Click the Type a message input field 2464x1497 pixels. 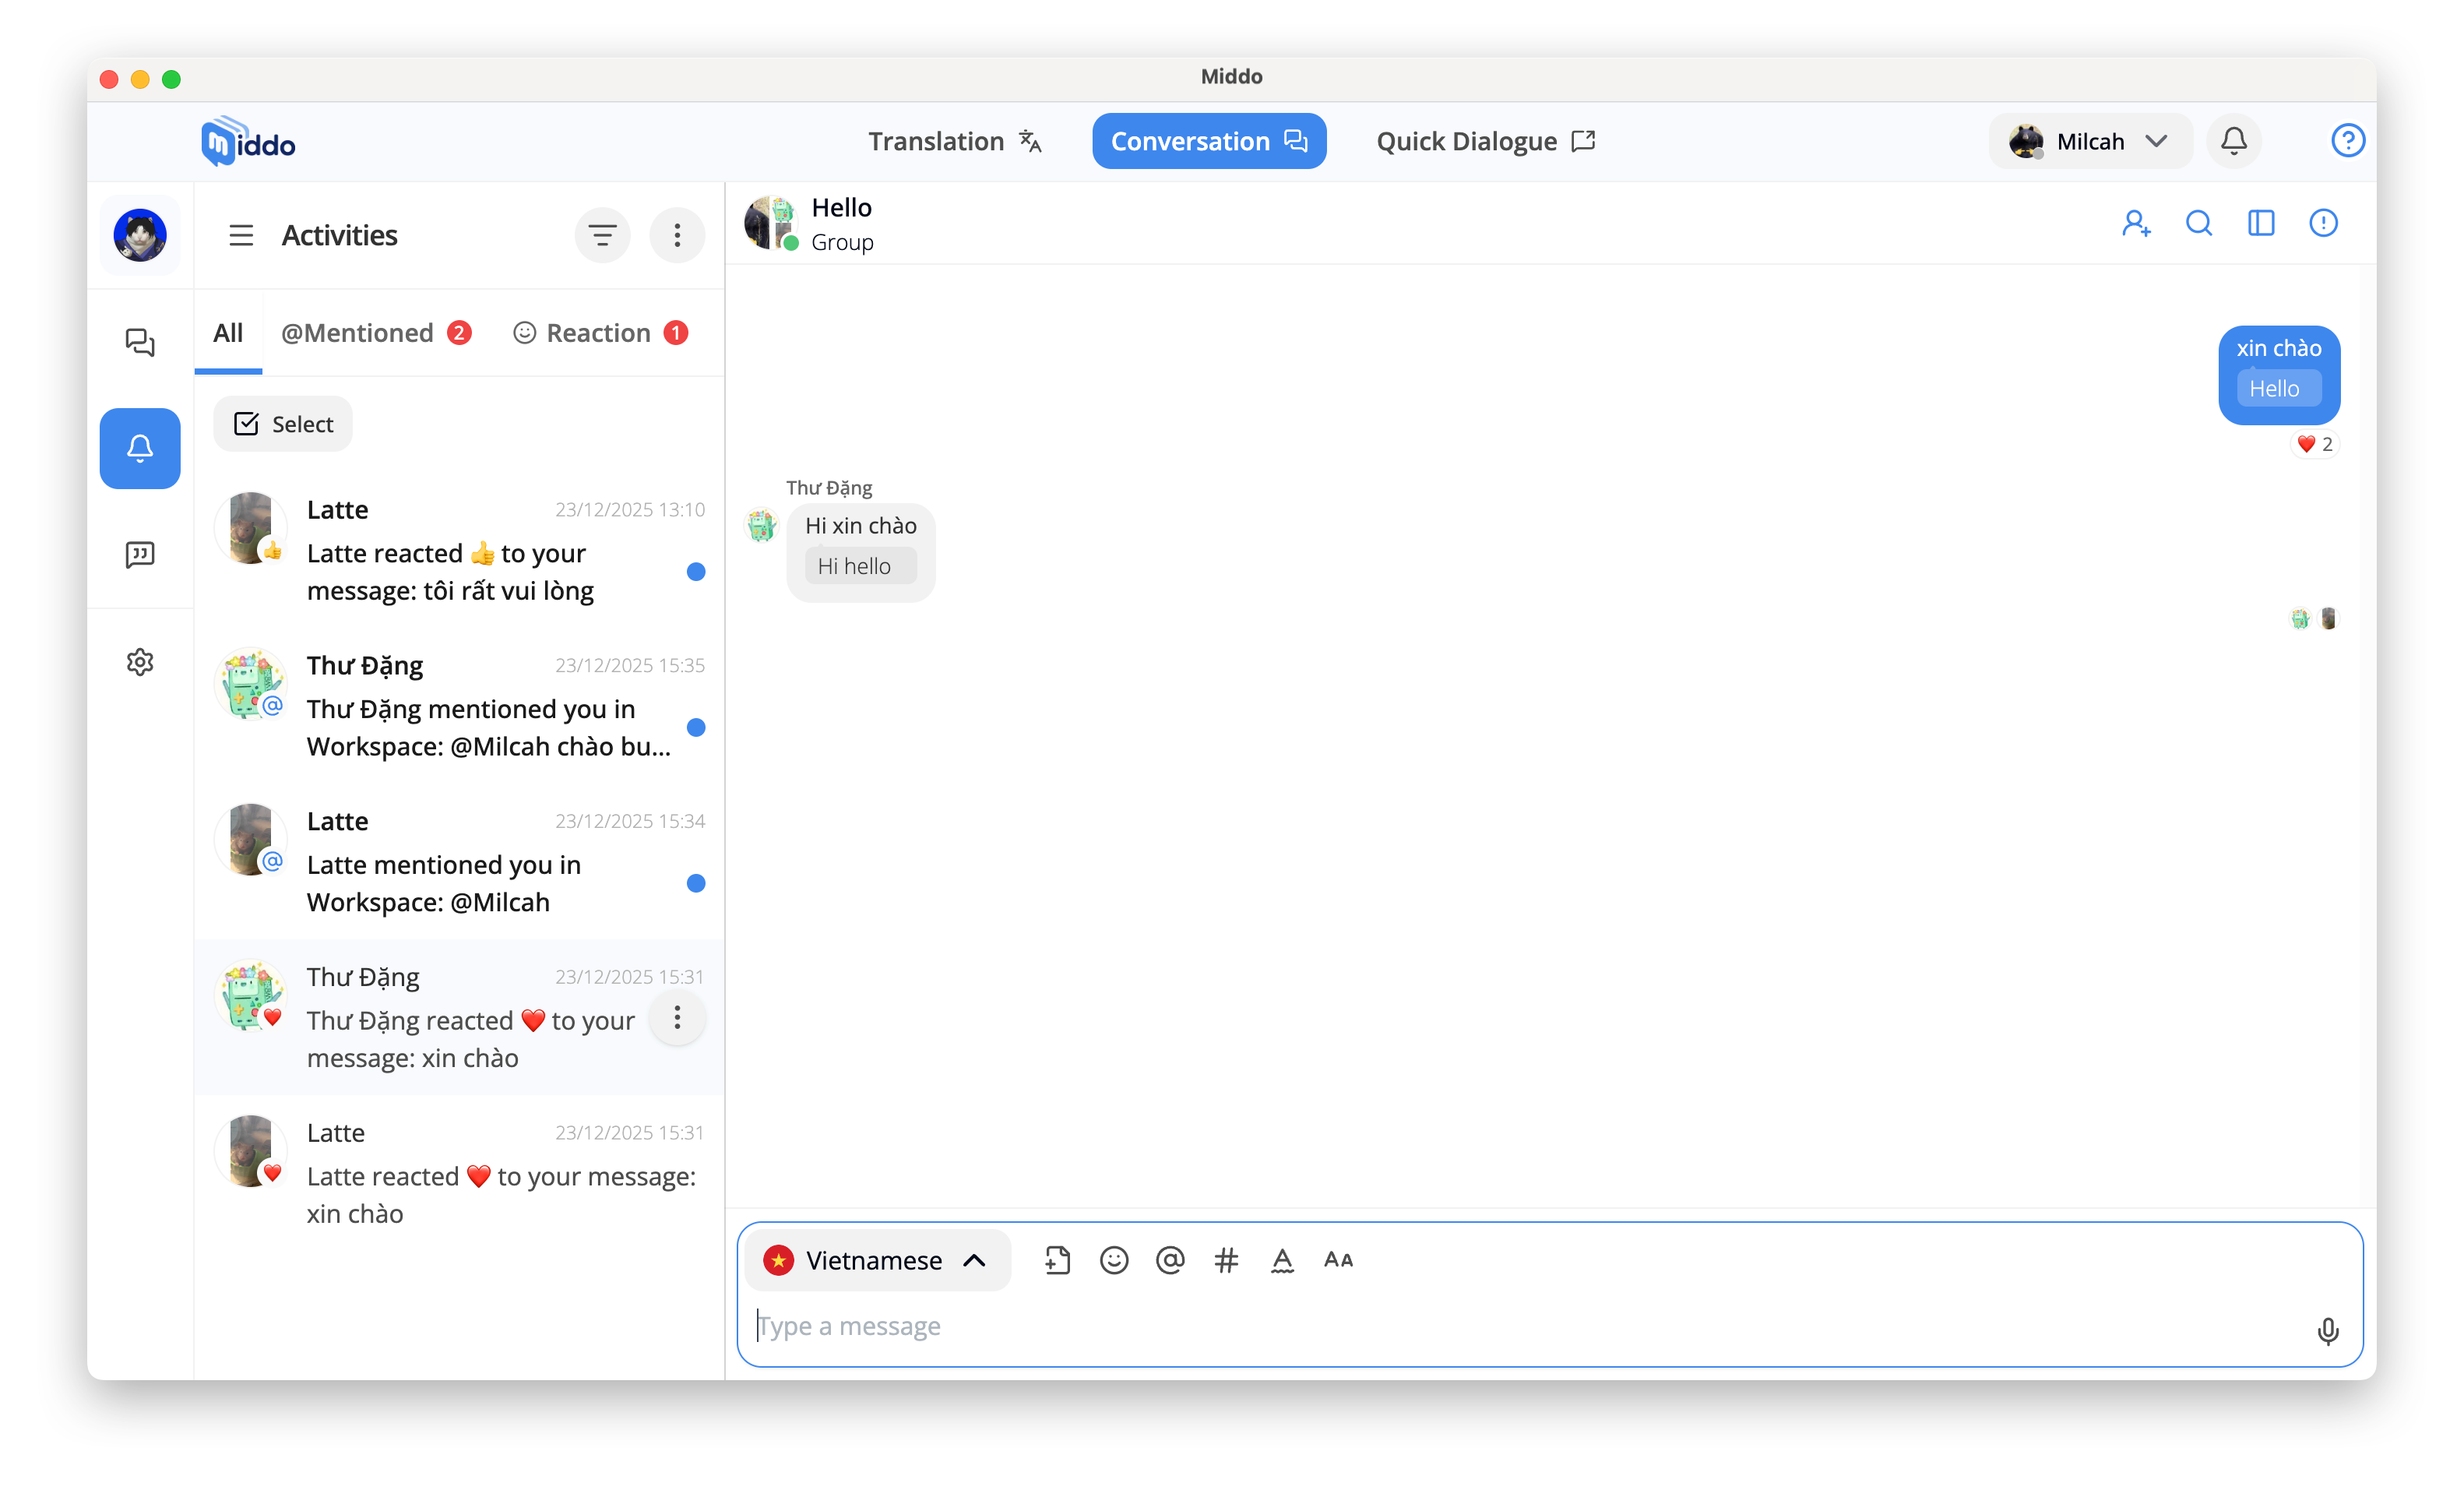point(1500,1326)
